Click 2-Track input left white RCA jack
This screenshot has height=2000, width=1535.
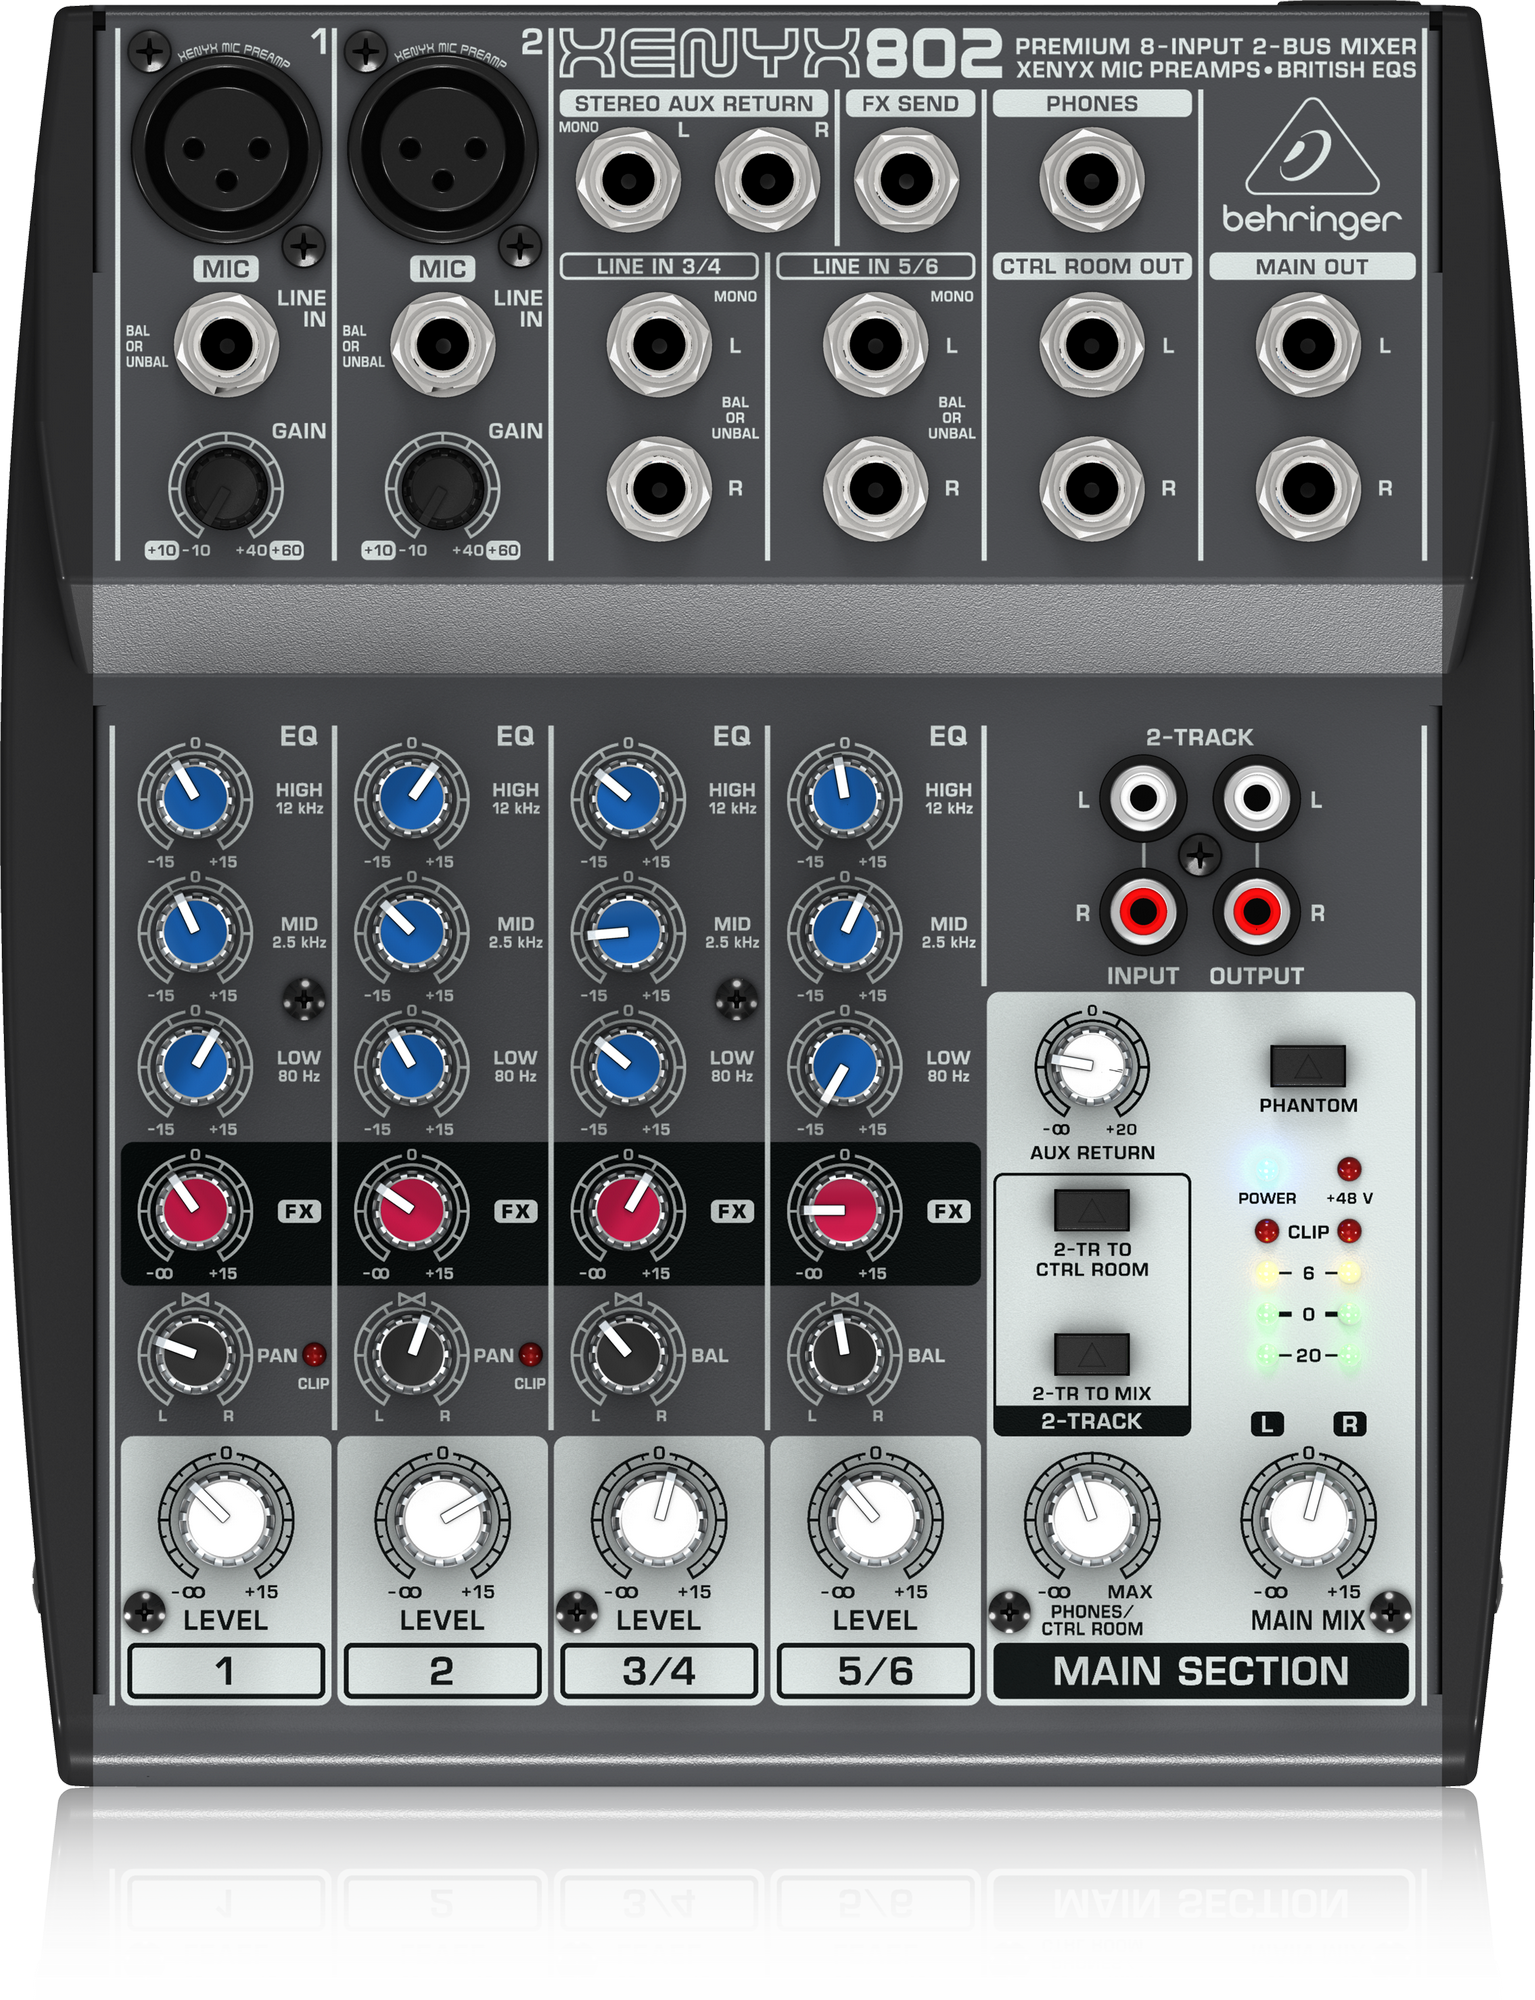pyautogui.click(x=1143, y=798)
